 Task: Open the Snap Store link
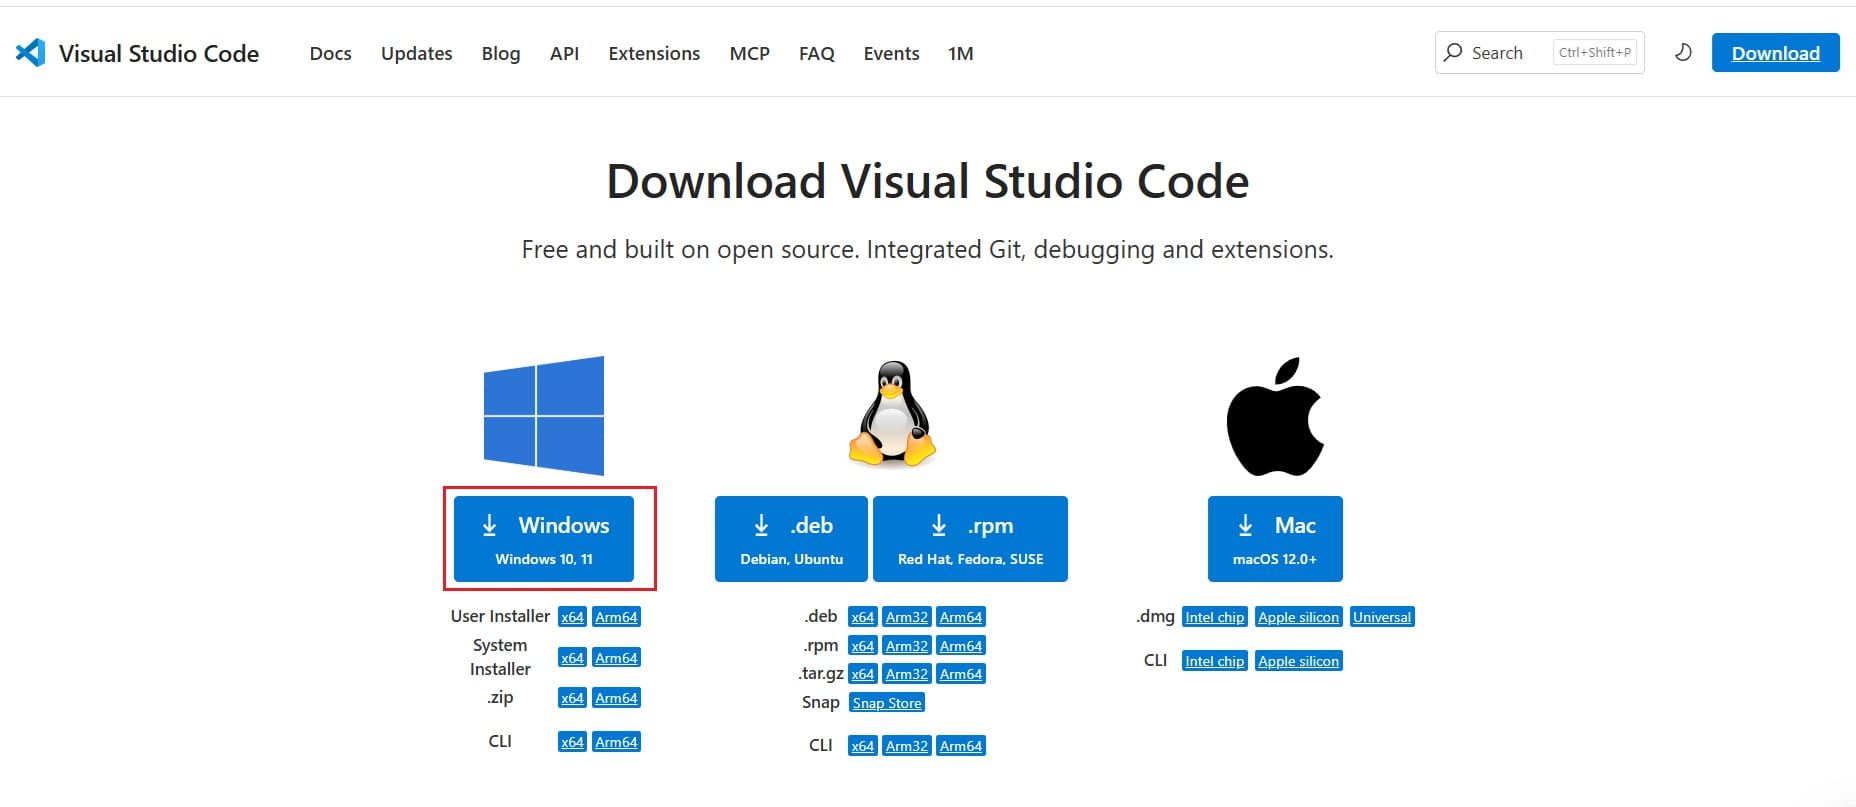[887, 703]
